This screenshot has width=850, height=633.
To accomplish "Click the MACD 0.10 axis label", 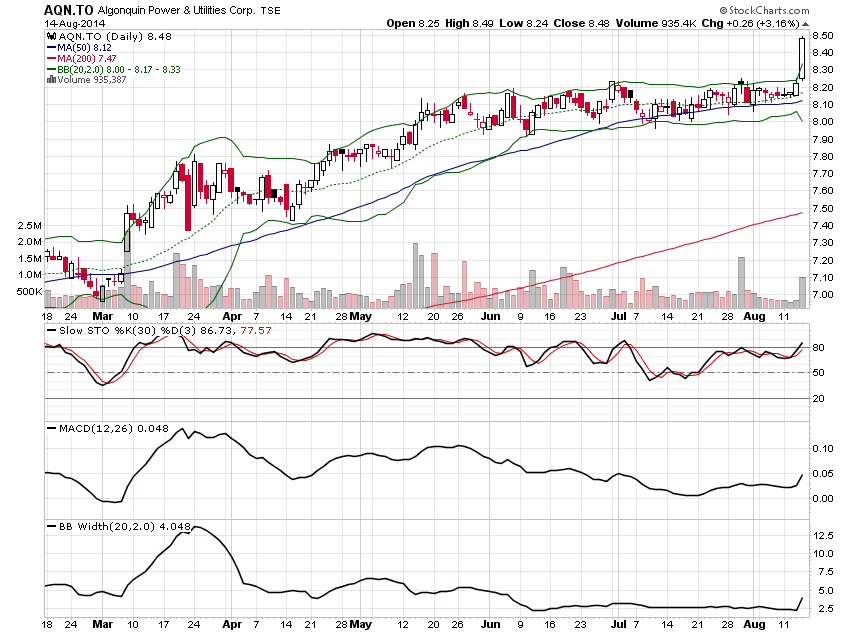I will pos(823,448).
